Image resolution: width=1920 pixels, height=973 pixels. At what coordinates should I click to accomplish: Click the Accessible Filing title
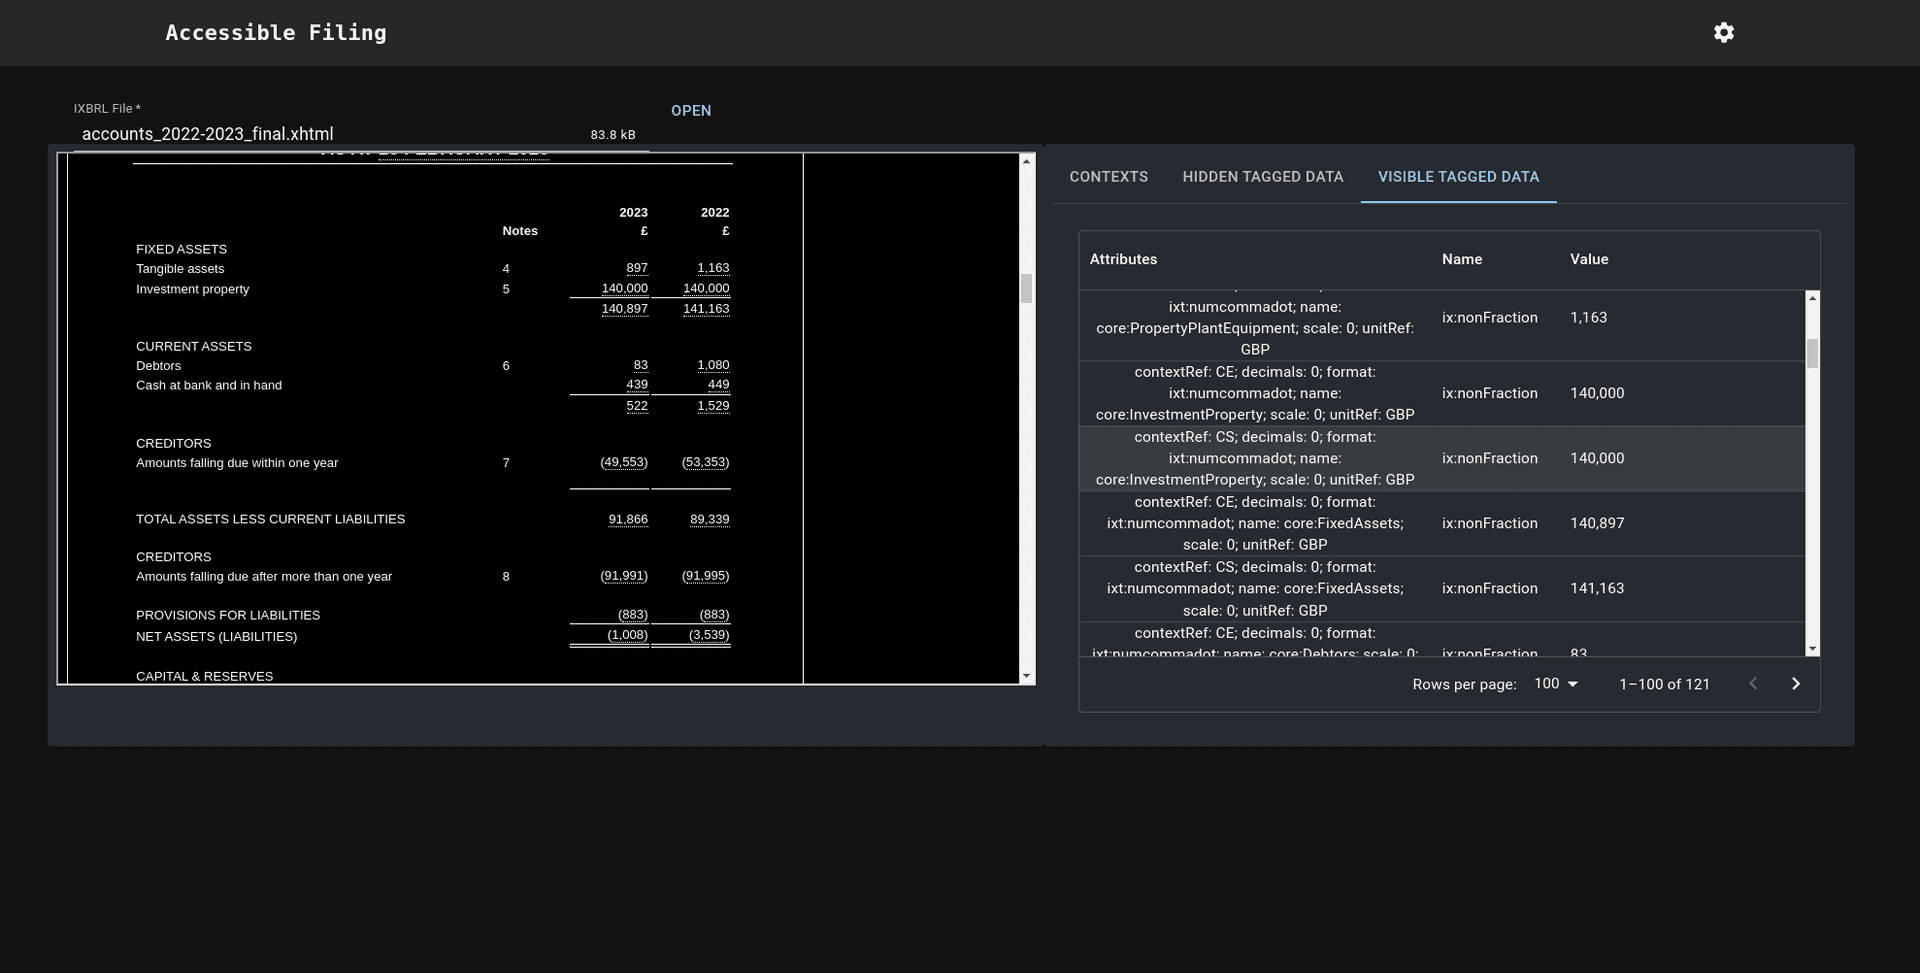[x=276, y=33]
